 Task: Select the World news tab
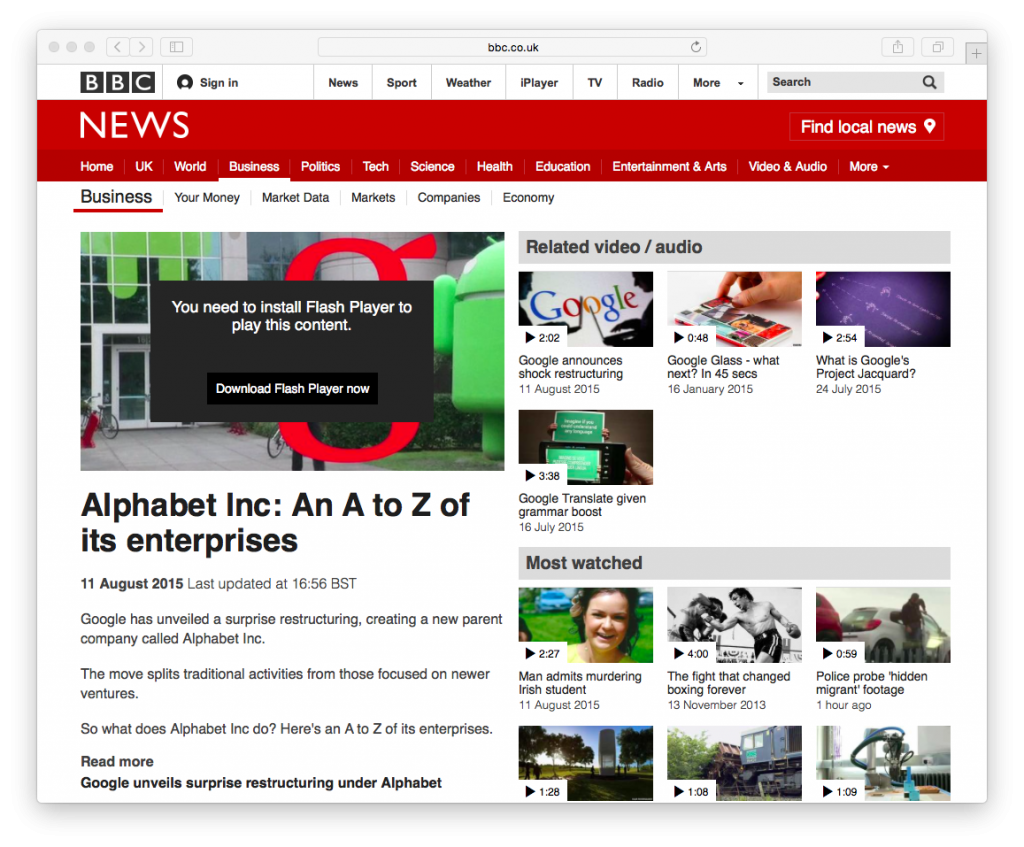coord(190,167)
